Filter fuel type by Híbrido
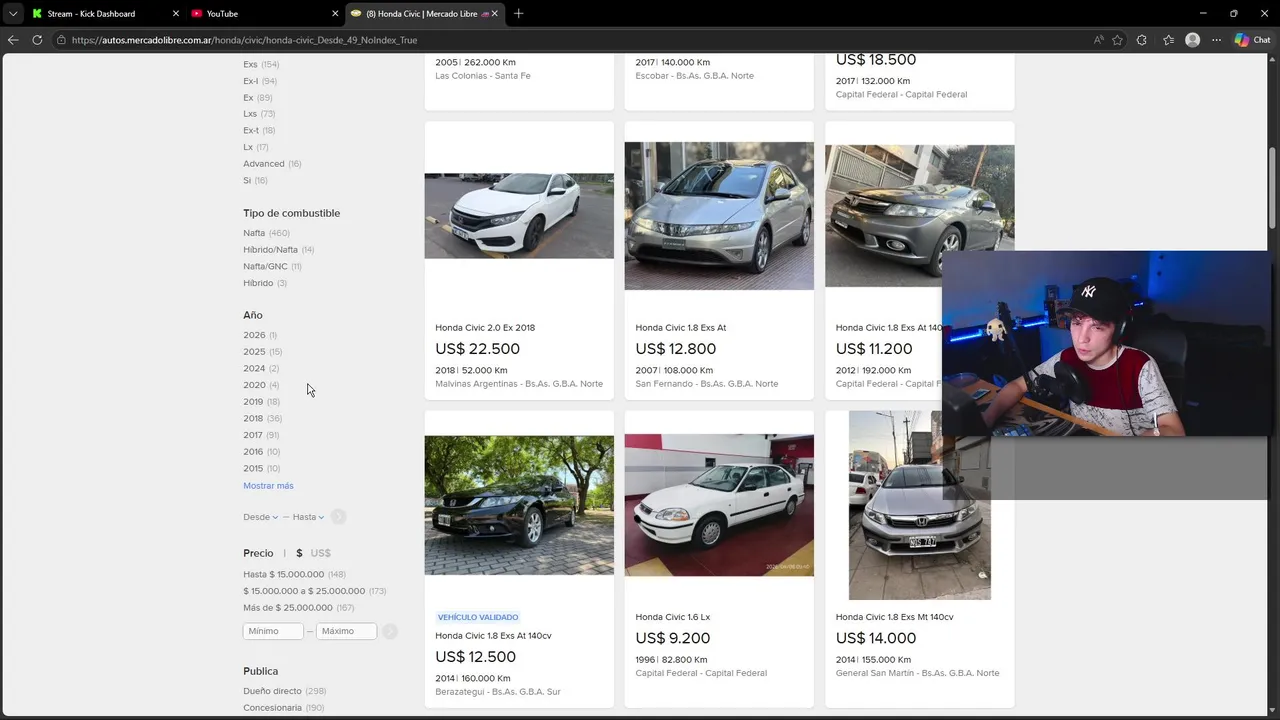This screenshot has width=1280, height=720. tap(265, 283)
